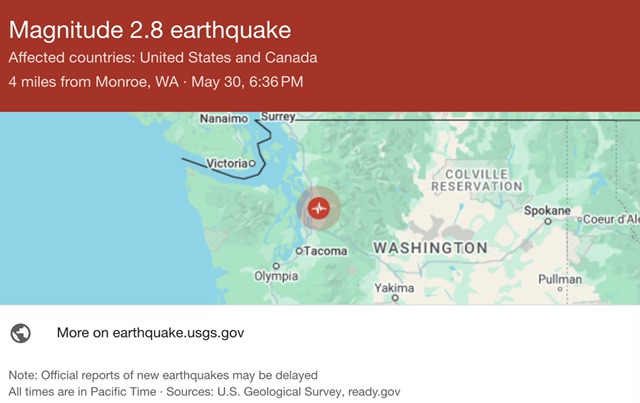Image resolution: width=640 pixels, height=403 pixels.
Task: Select the Affected countries text in the header
Action: point(163,57)
